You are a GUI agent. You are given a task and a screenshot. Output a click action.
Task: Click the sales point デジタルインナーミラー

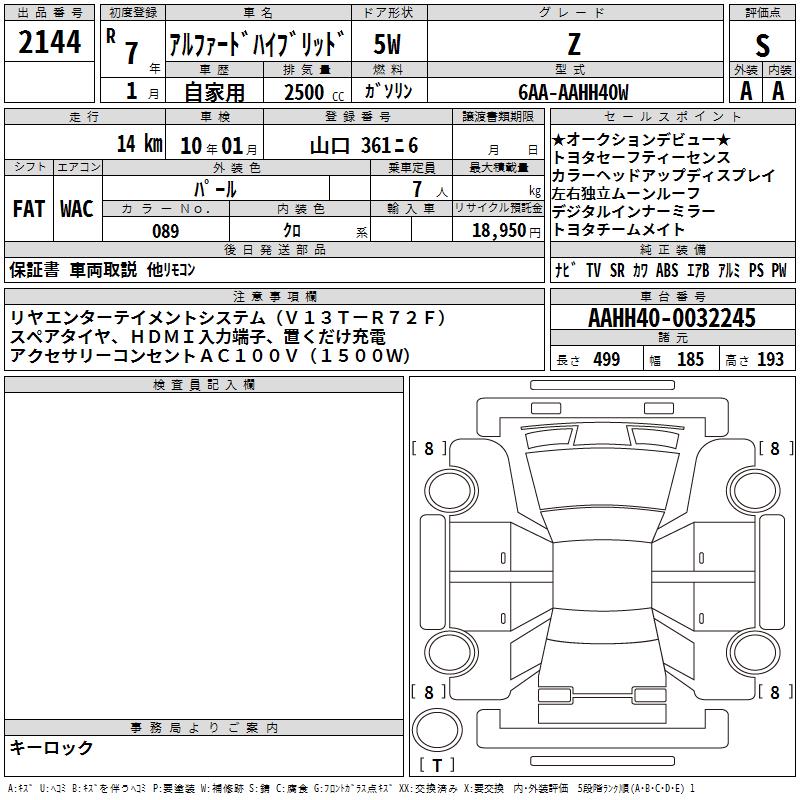[634, 211]
